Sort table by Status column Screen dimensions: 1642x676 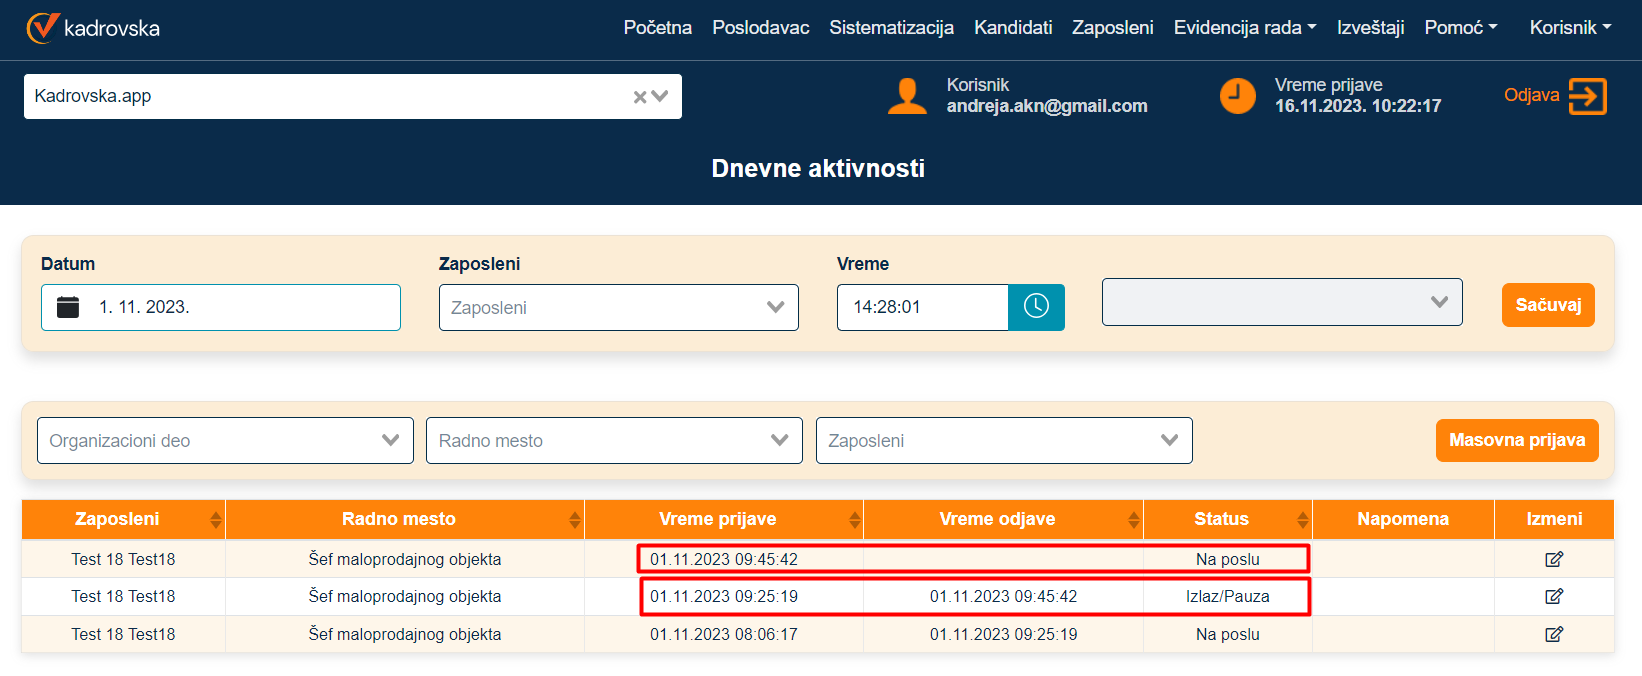point(1302,520)
